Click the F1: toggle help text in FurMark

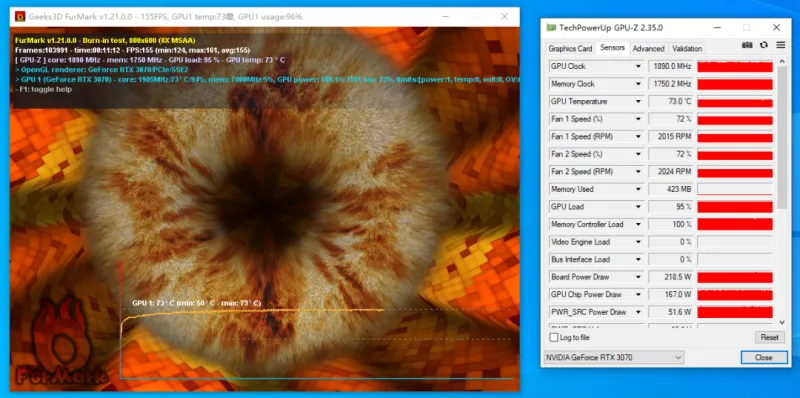pyautogui.click(x=43, y=89)
